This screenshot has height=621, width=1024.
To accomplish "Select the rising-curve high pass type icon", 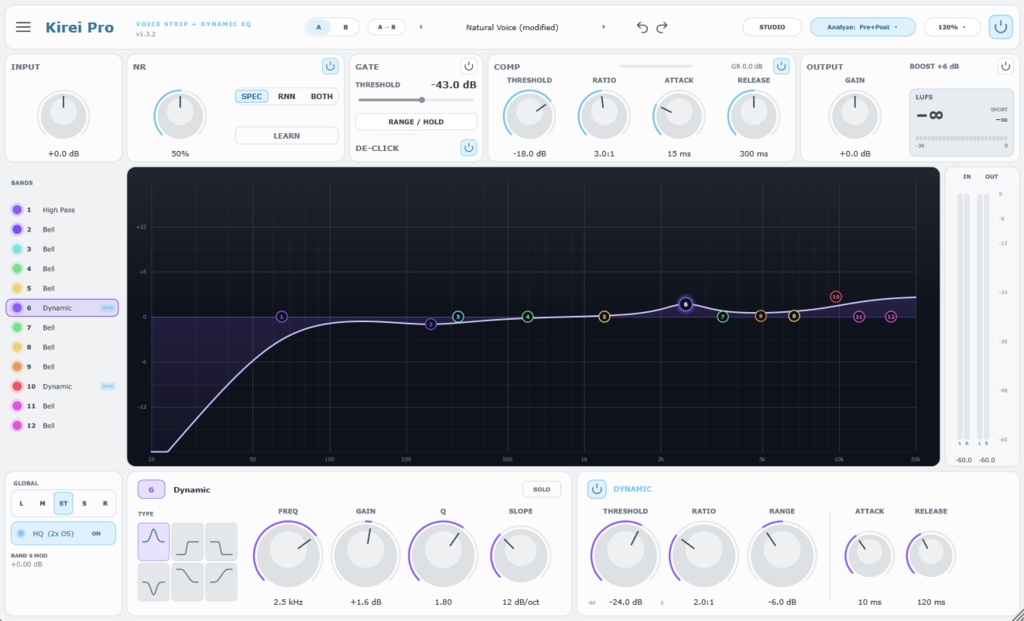I will coord(221,582).
